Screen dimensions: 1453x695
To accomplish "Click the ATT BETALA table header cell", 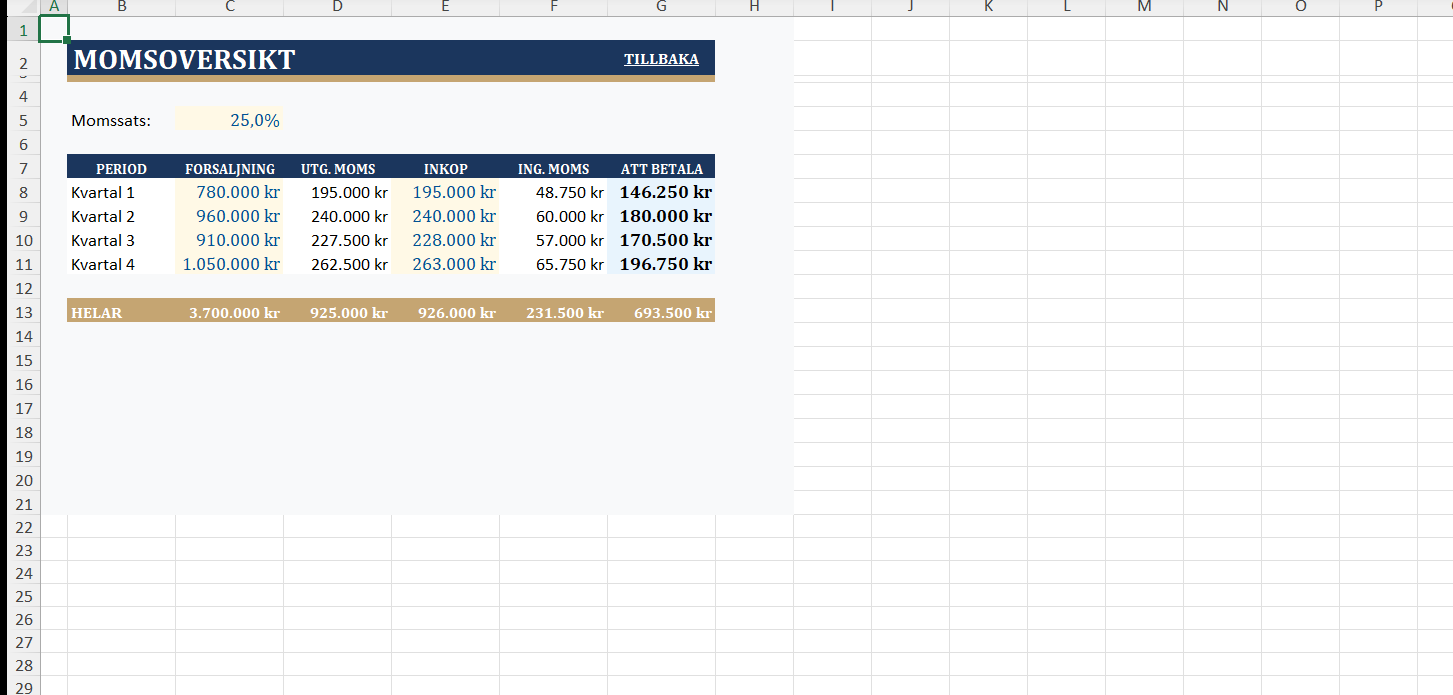I will pos(661,169).
